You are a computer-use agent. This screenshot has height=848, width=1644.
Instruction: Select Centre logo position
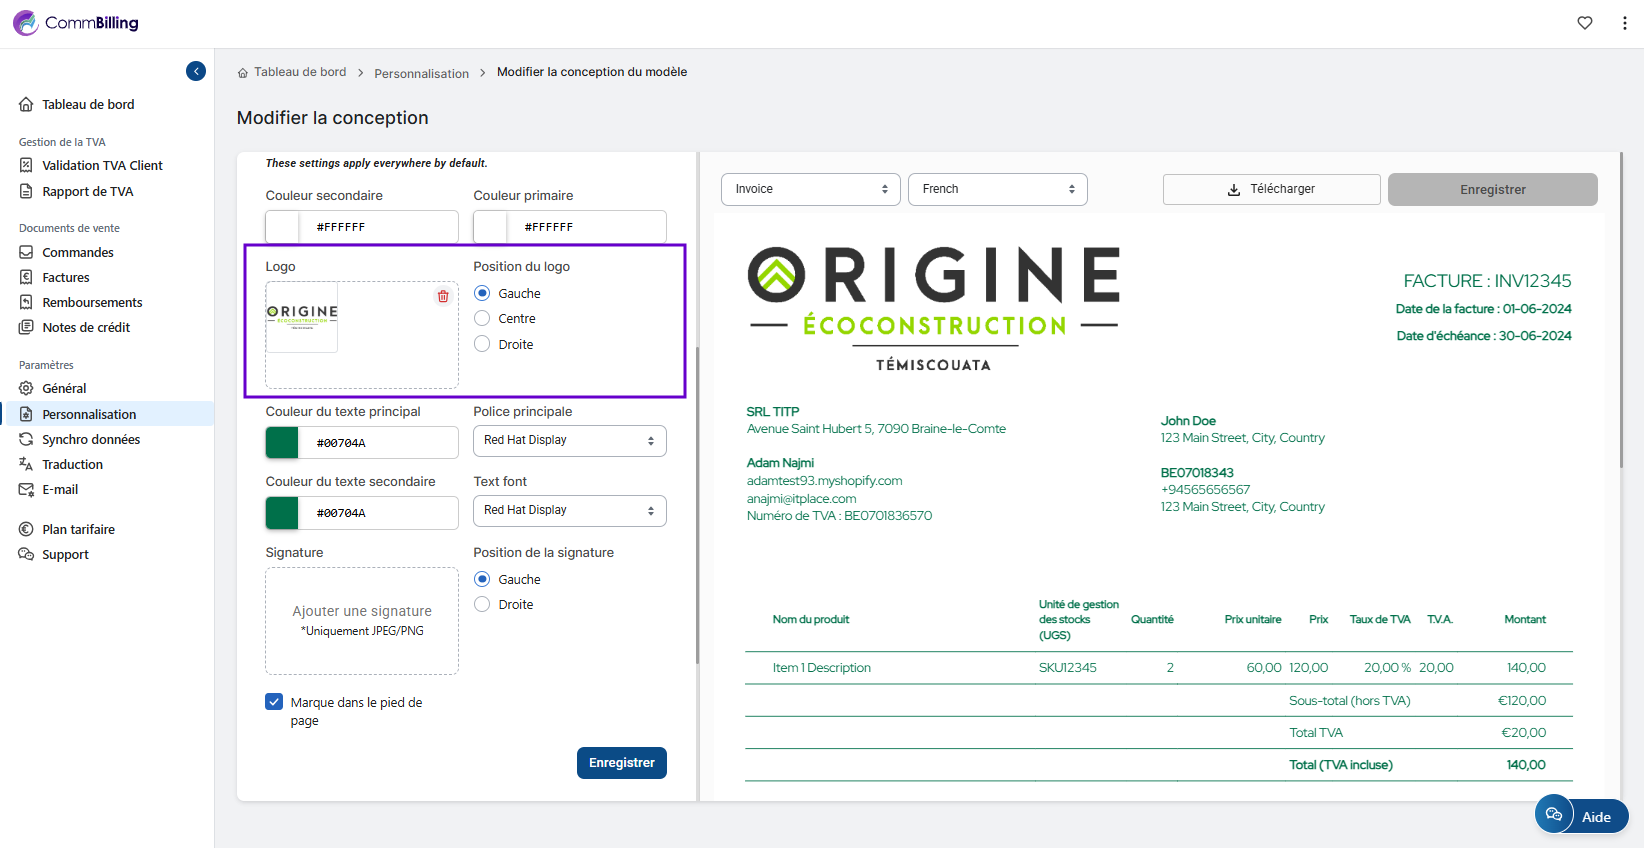[482, 319]
